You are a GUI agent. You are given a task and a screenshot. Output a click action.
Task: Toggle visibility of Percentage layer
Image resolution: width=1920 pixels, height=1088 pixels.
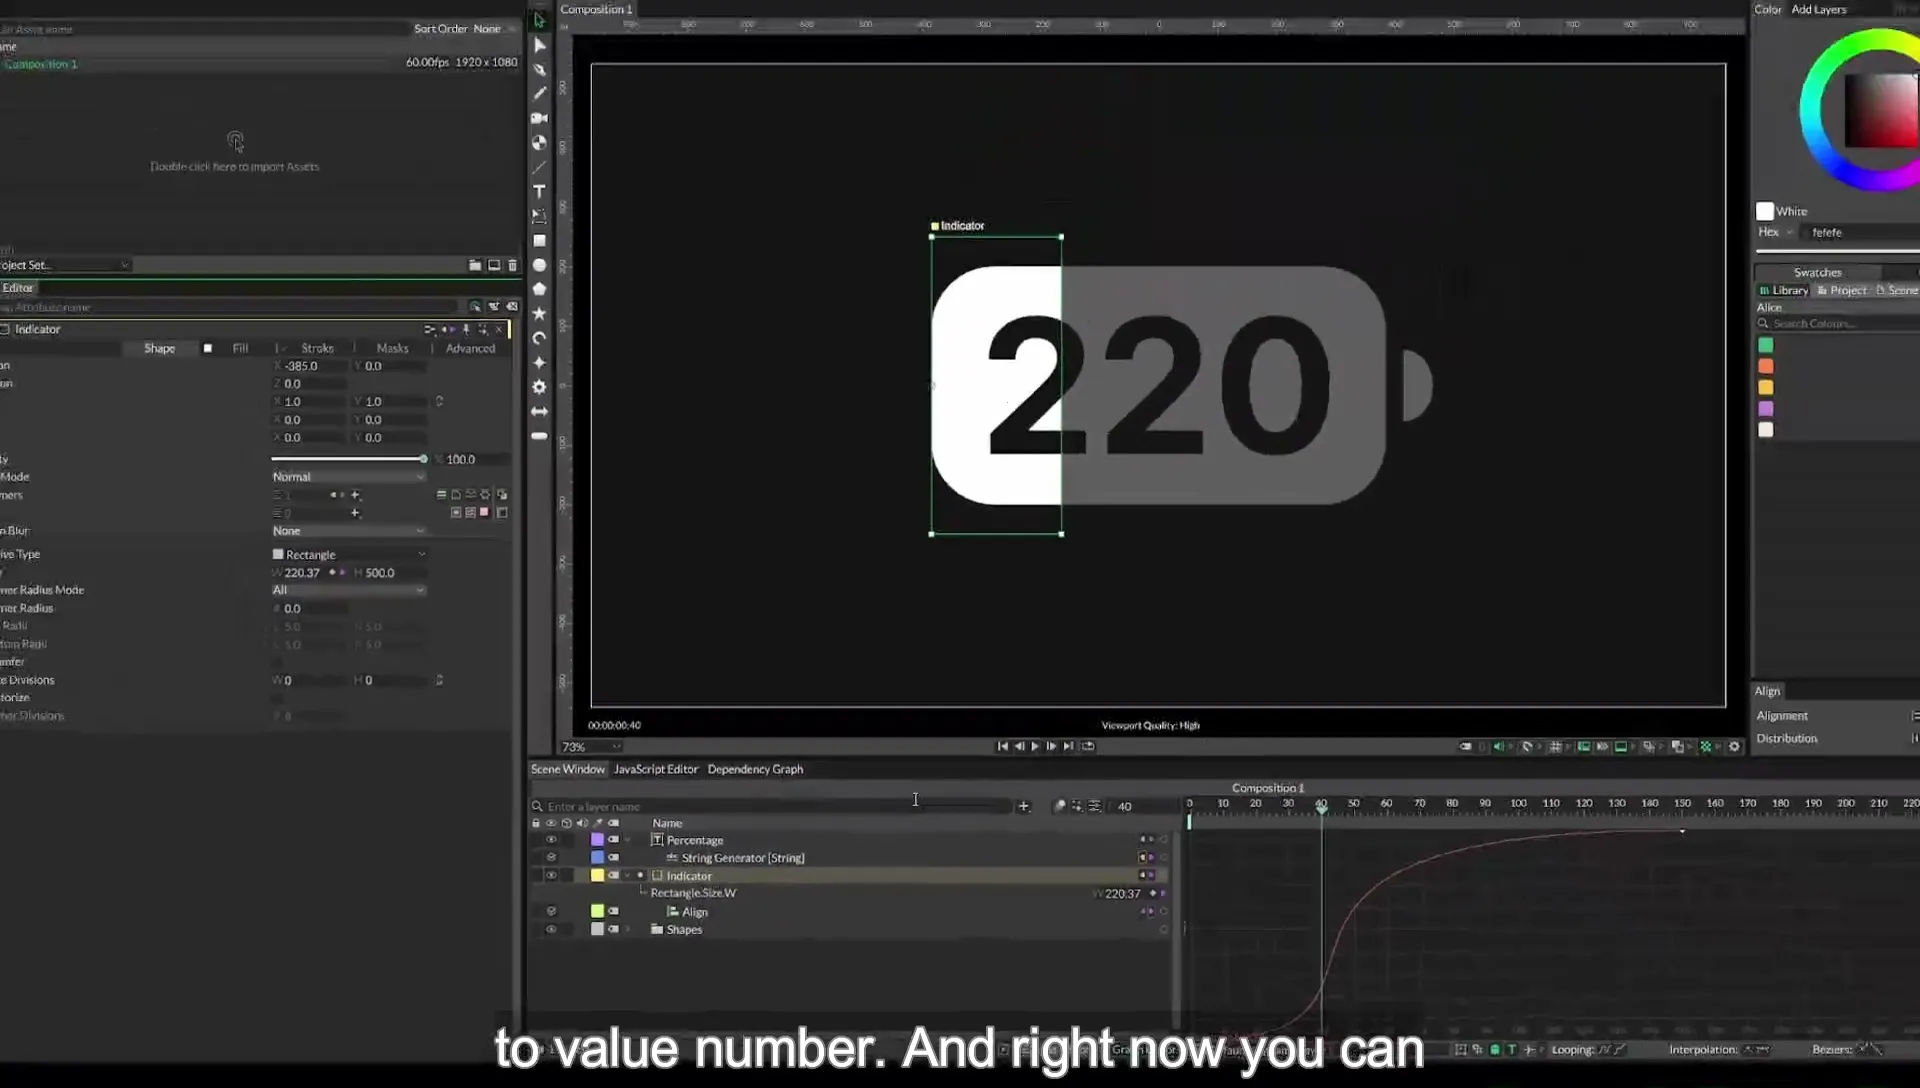551,840
